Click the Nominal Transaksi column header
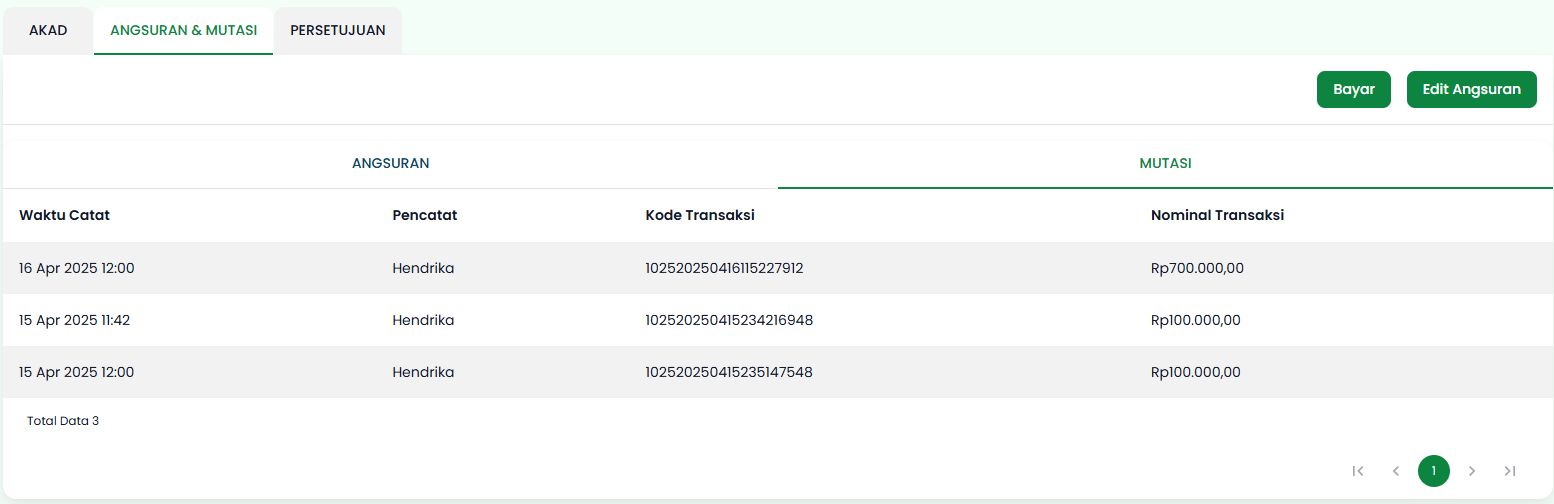This screenshot has width=1554, height=504. click(x=1217, y=215)
